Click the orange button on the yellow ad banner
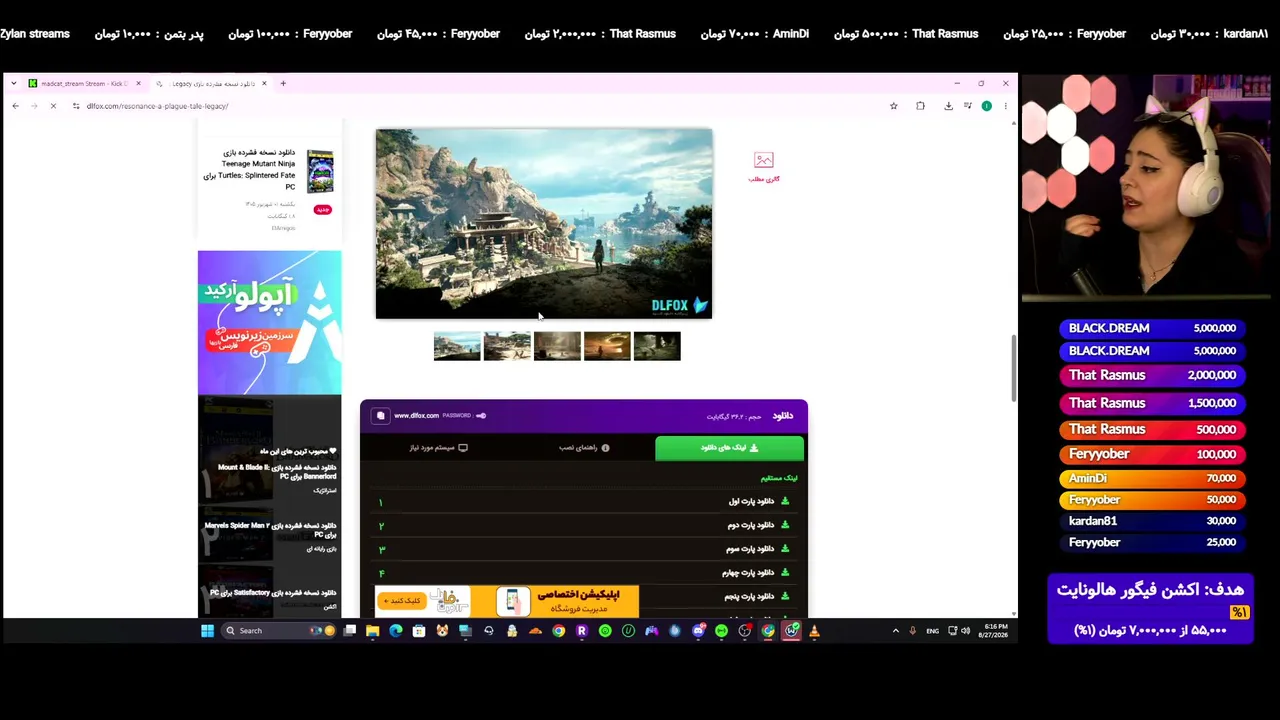Viewport: 1280px width, 720px height. pyautogui.click(x=402, y=601)
